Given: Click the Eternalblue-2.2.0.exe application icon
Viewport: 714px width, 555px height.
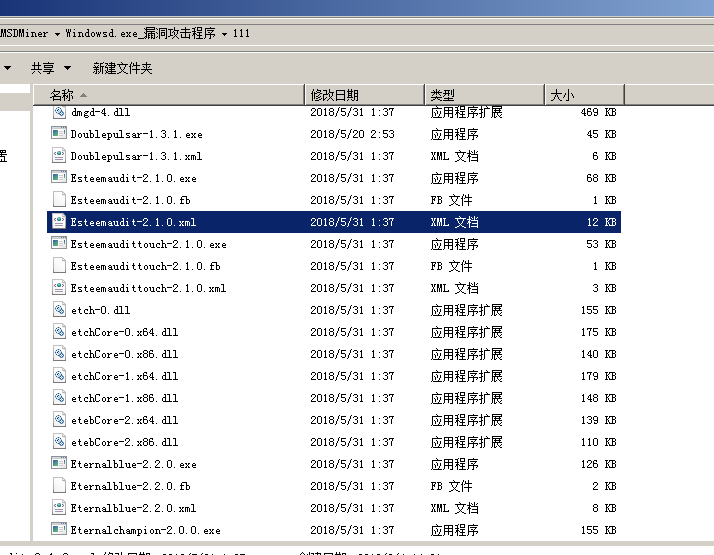Looking at the screenshot, I should 59,463.
